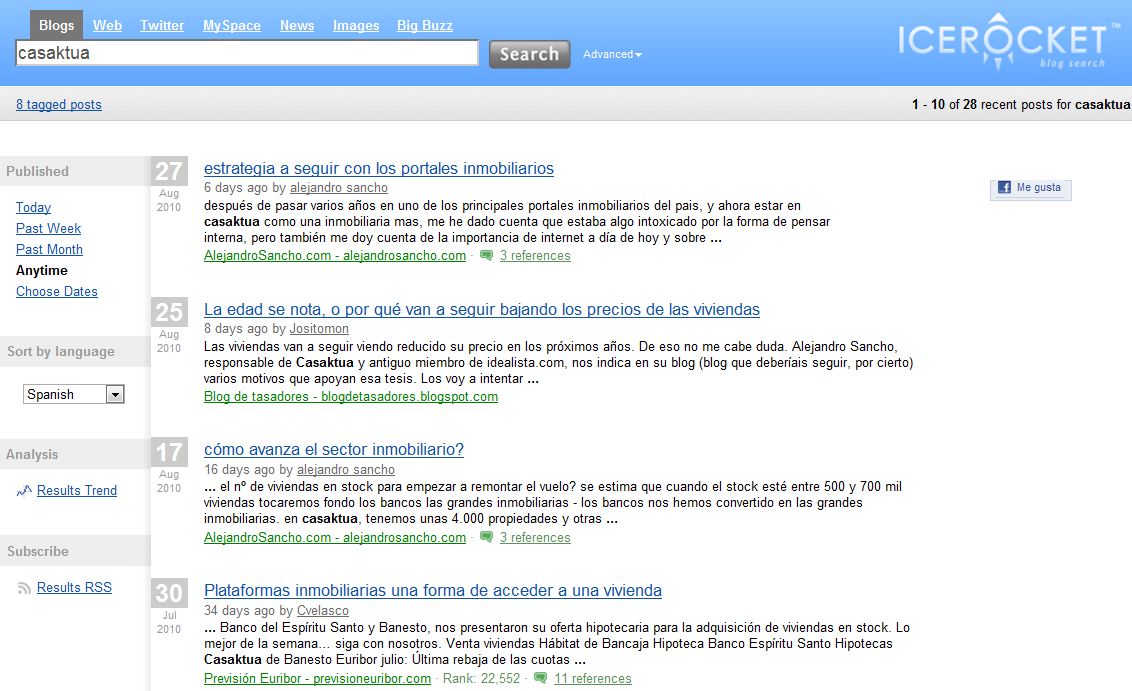Open the Big Buzz tab
This screenshot has height=691, width=1132.
click(425, 25)
